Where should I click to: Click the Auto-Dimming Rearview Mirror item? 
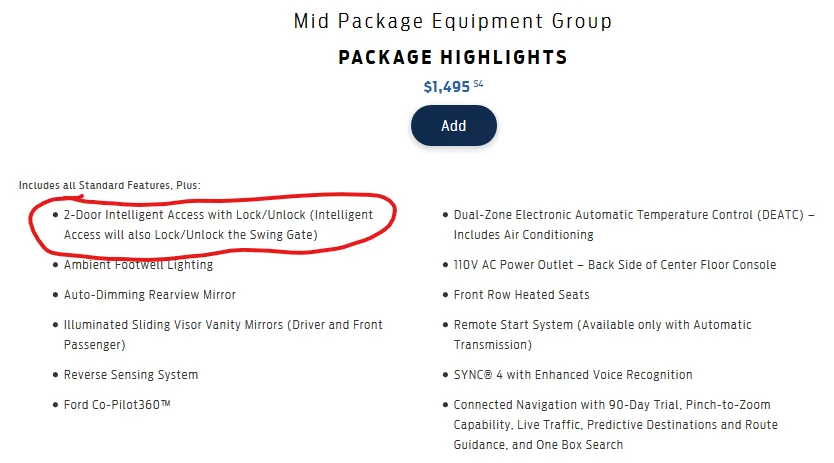149,295
